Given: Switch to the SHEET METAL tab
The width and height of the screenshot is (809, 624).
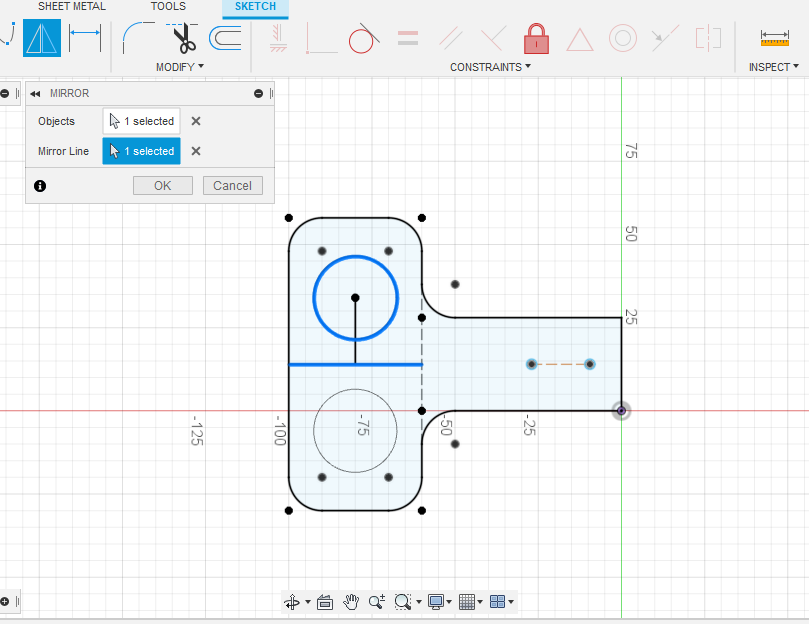Looking at the screenshot, I should click(x=72, y=6).
